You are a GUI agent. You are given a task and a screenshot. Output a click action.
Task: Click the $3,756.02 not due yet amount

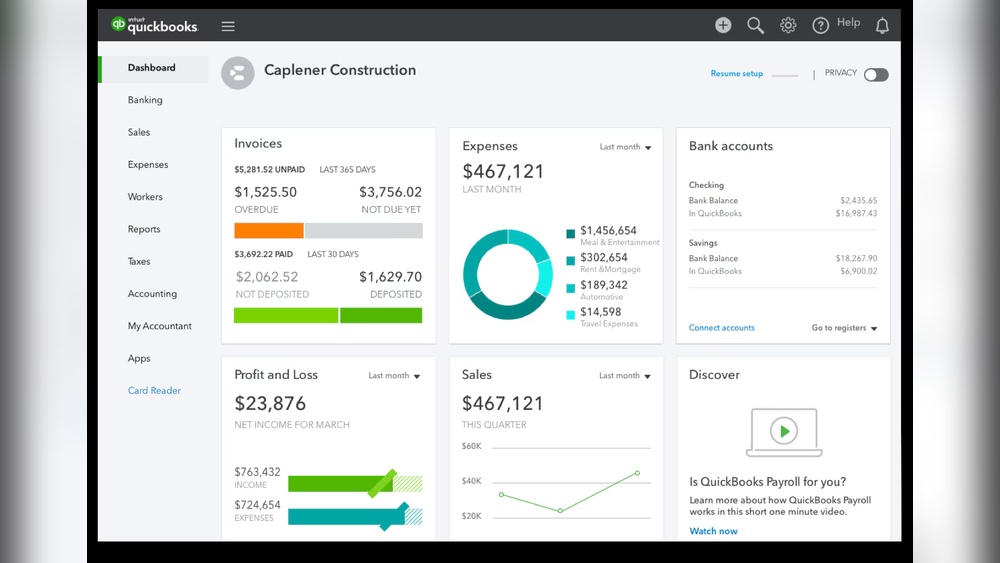390,192
